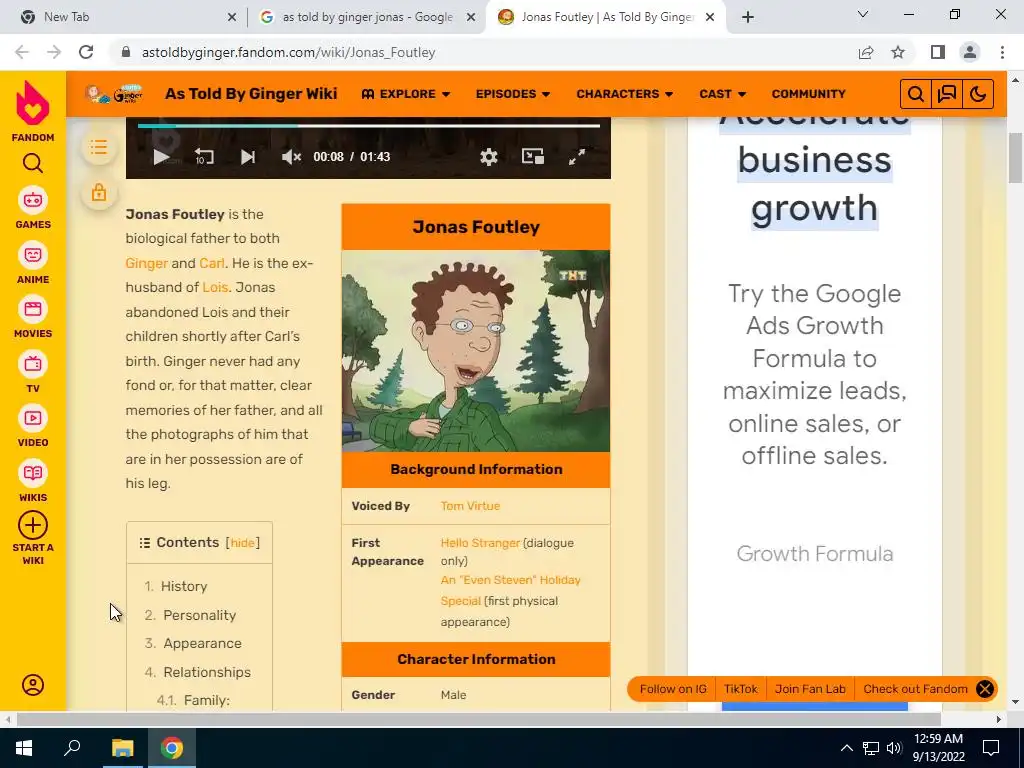Hide the Contents box
This screenshot has width=1024, height=768.
(242, 543)
